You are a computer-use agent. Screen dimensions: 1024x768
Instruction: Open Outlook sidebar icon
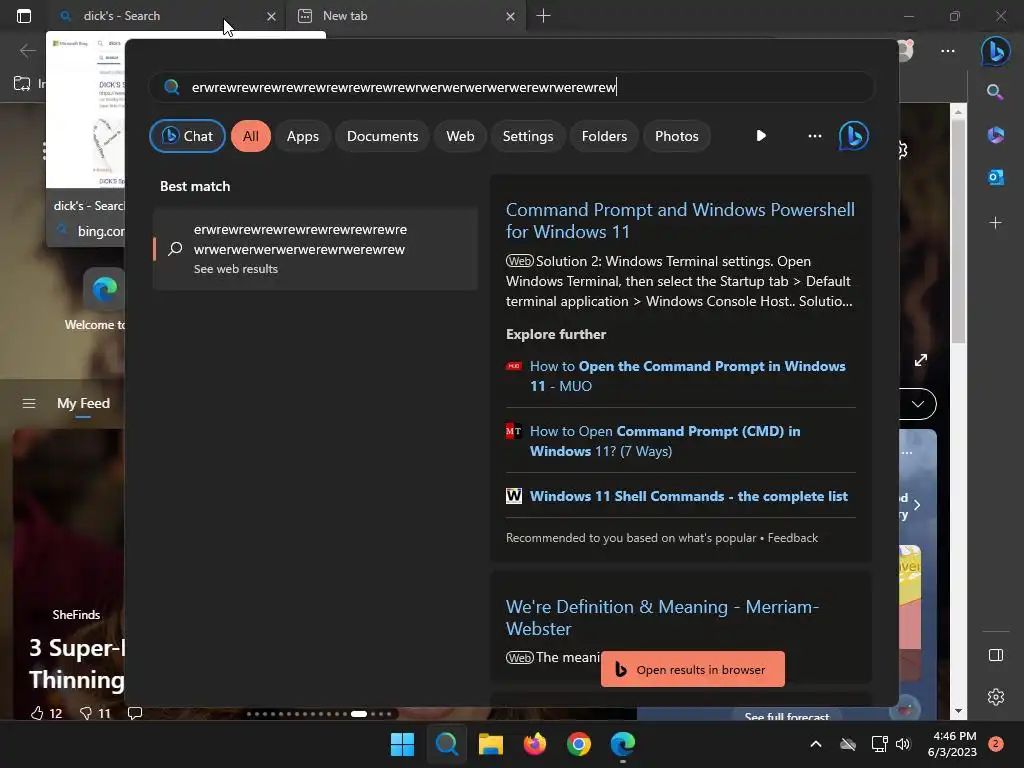click(995, 176)
